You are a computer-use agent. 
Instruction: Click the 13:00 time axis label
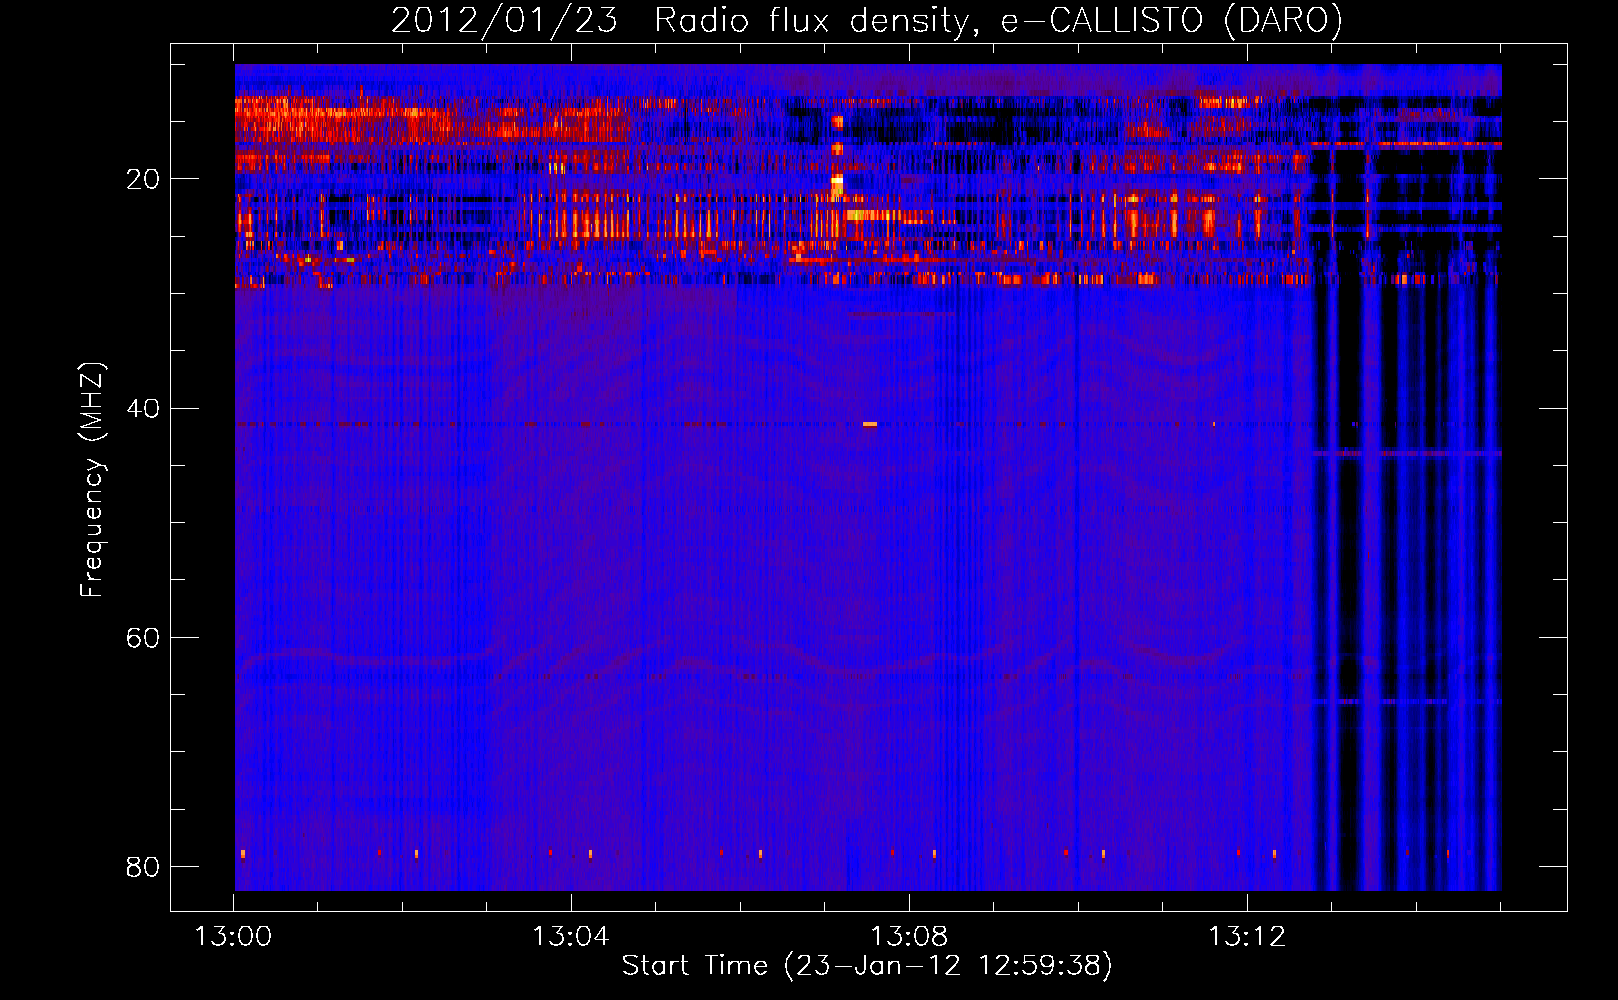[233, 936]
